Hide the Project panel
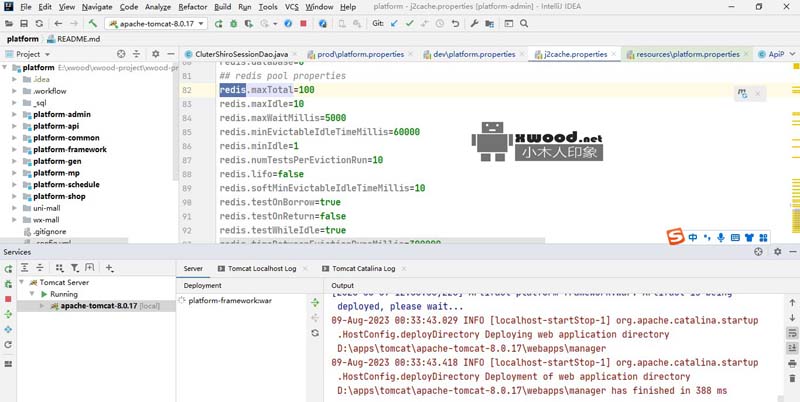Image resolution: width=800 pixels, height=402 pixels. point(171,54)
